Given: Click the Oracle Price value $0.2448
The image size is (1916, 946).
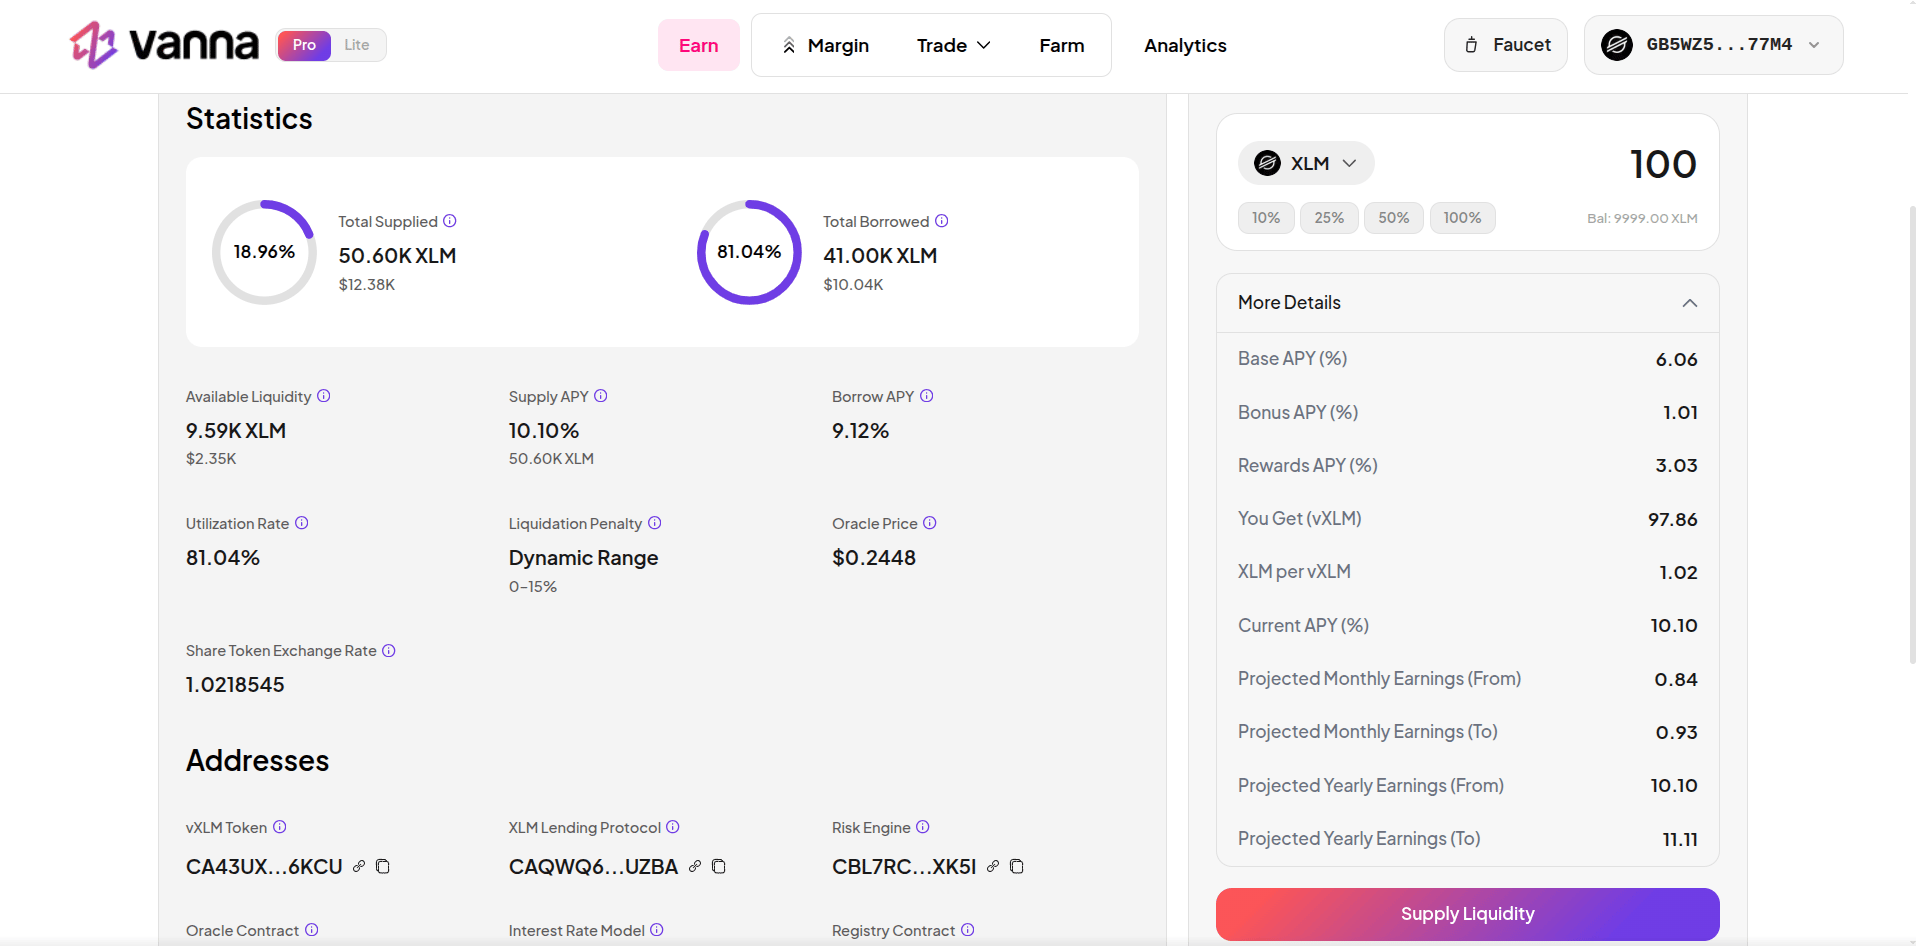Looking at the screenshot, I should tap(874, 558).
